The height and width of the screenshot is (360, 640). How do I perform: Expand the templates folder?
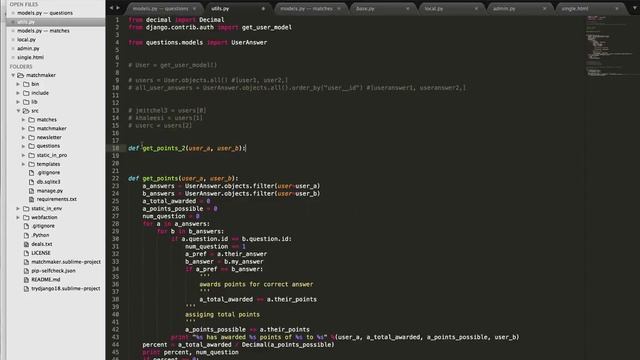point(23,164)
